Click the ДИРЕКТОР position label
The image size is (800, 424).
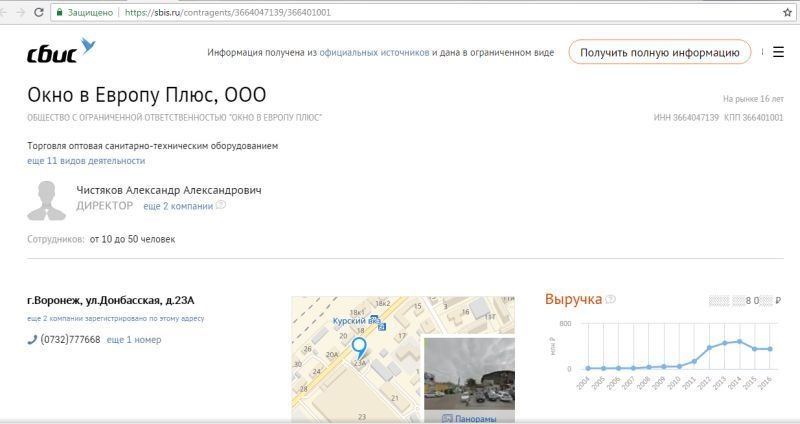tap(105, 206)
